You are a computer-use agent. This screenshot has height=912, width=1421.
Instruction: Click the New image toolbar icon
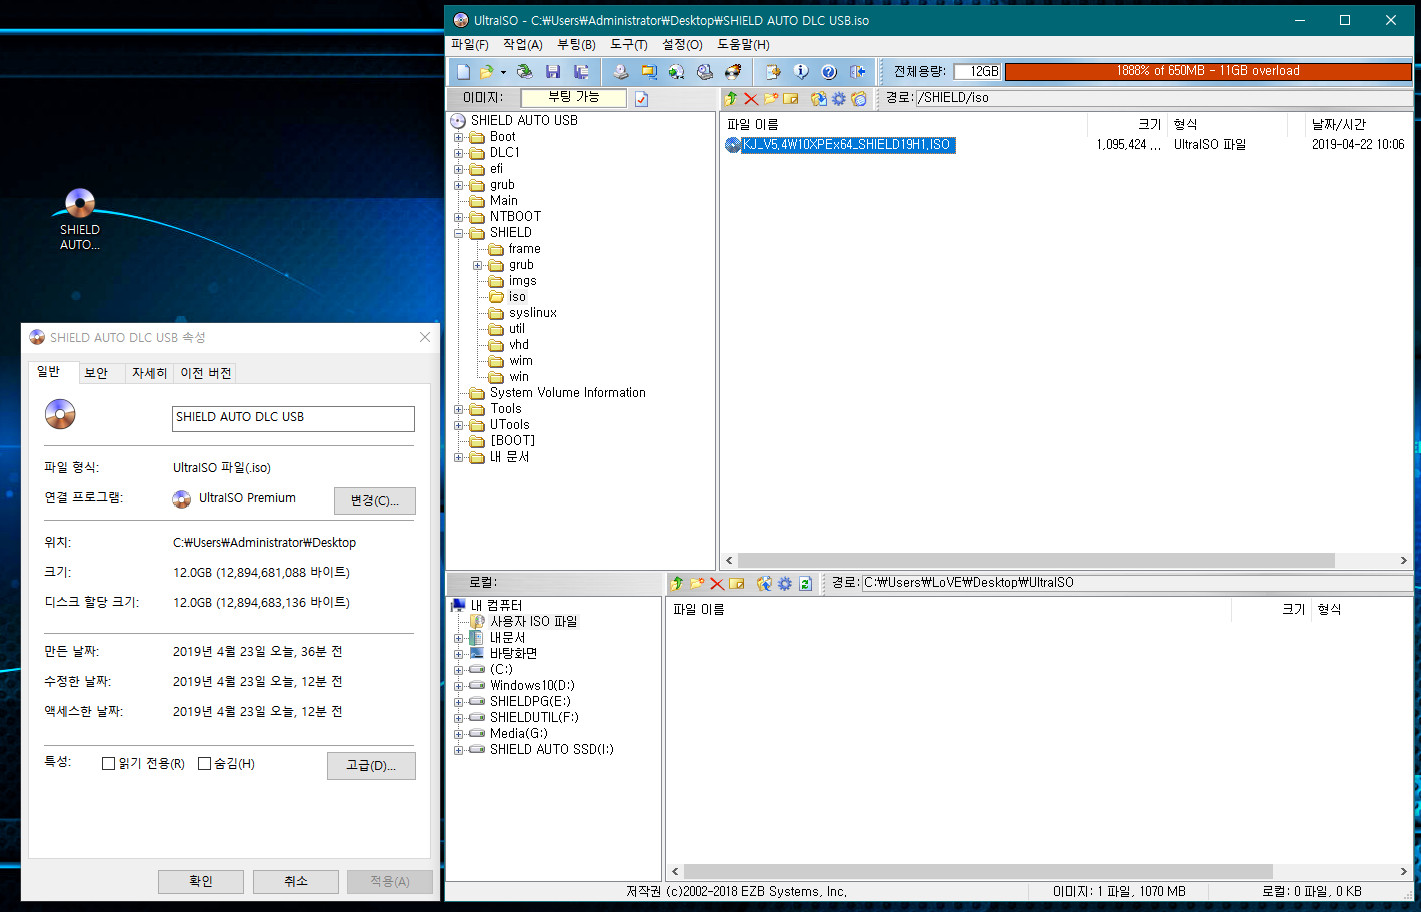[463, 72]
